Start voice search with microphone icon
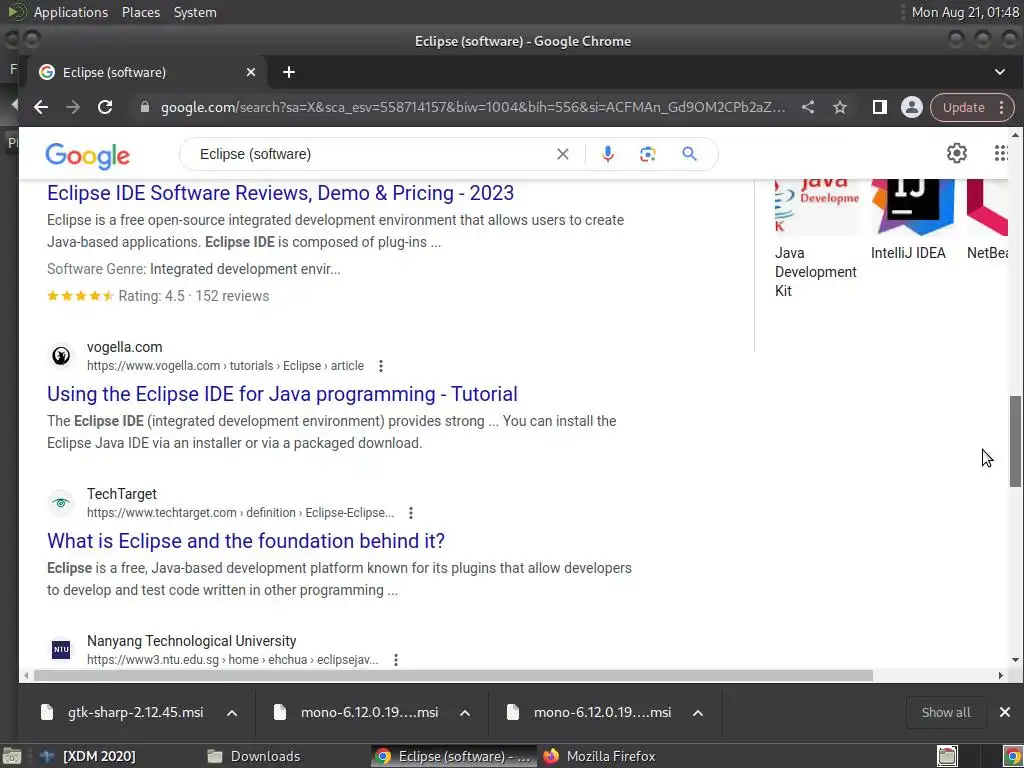 (607, 154)
